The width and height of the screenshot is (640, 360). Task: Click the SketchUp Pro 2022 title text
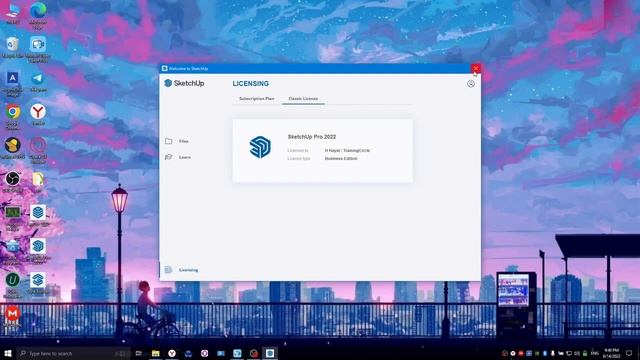312,137
